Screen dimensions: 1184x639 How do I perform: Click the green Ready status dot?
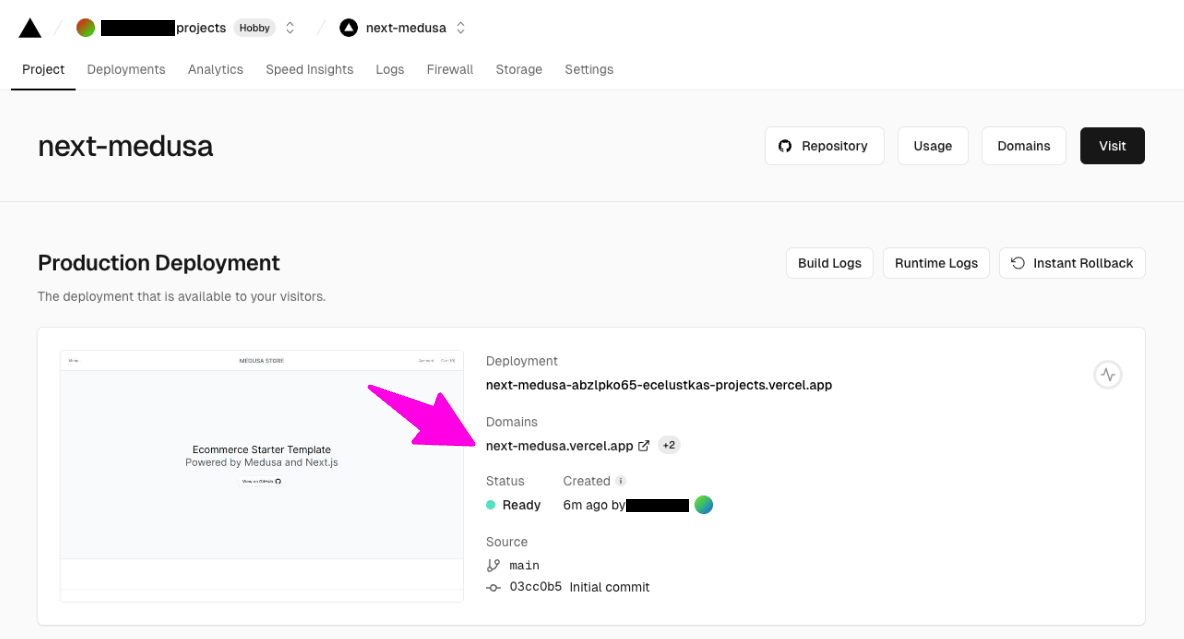pyautogui.click(x=491, y=505)
